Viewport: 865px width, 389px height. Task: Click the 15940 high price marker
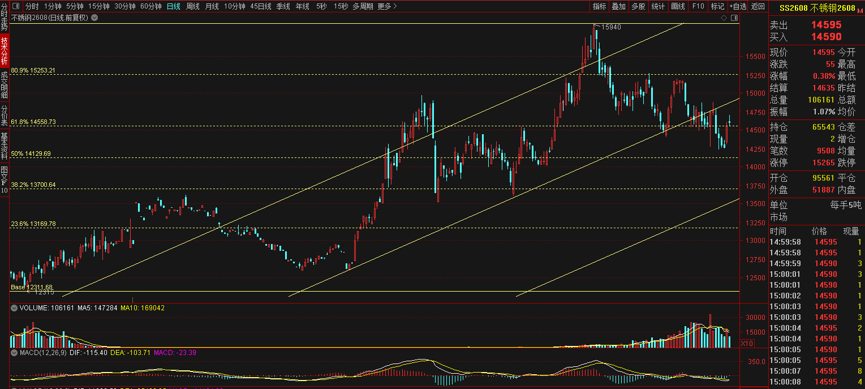pos(611,26)
